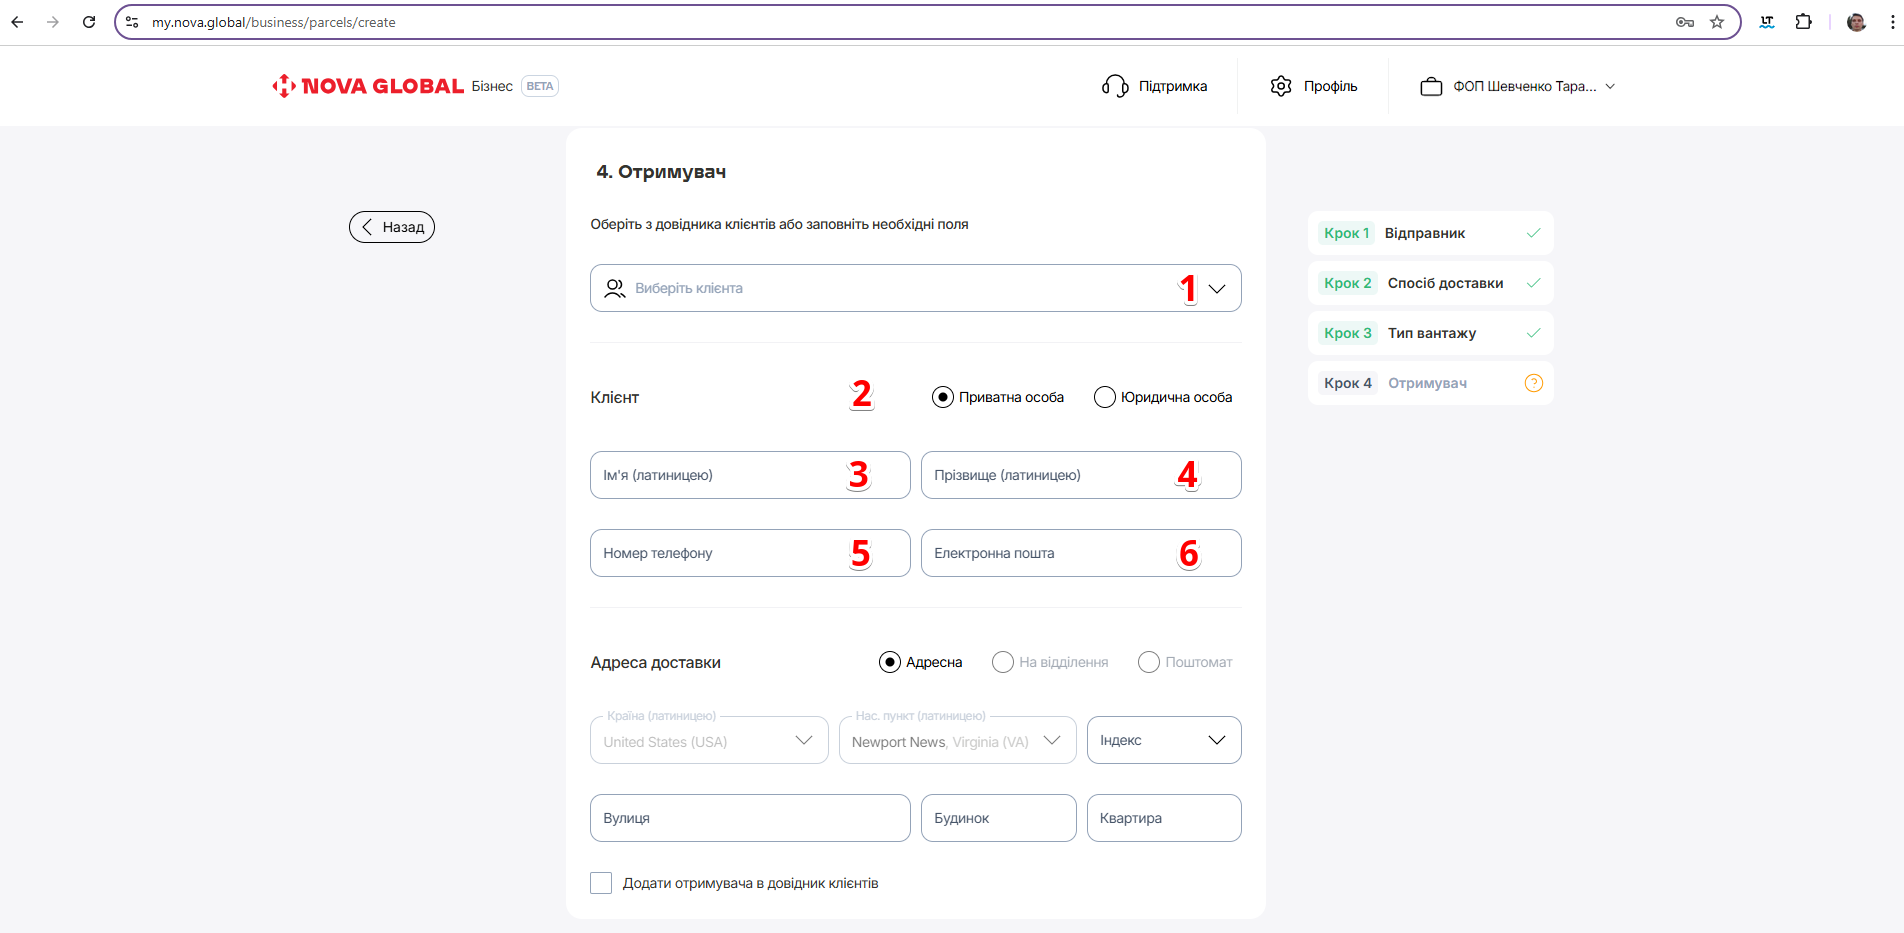Select the Приватна особа radio button

942,397
